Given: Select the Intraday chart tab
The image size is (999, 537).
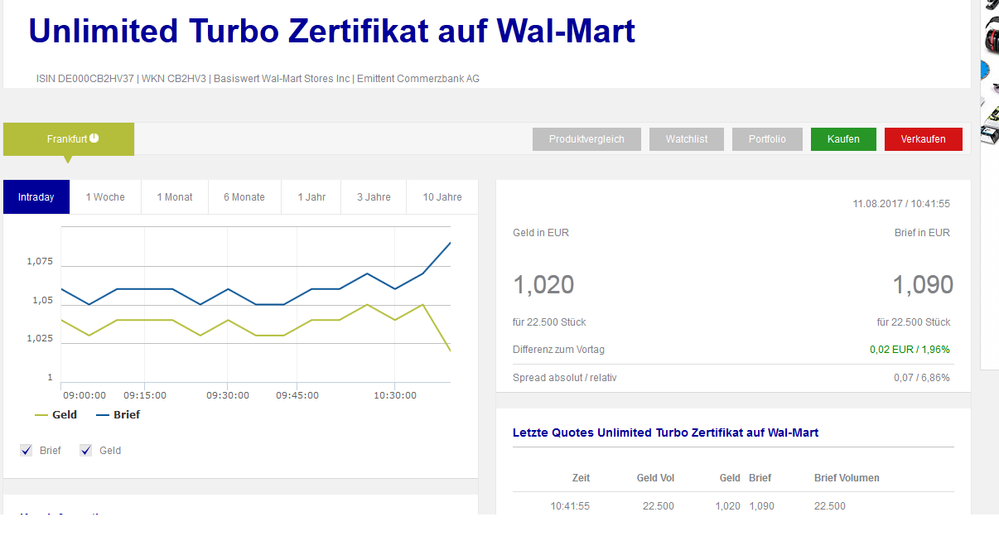Looking at the screenshot, I should pos(36,197).
